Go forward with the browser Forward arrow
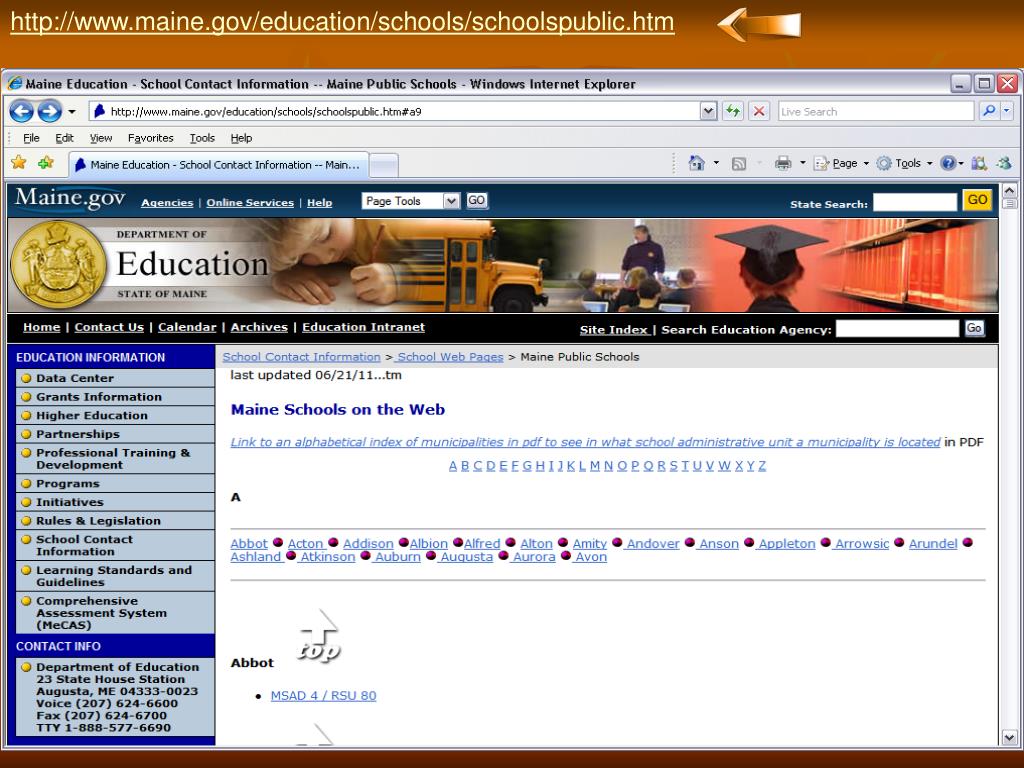1024x768 pixels. click(50, 112)
